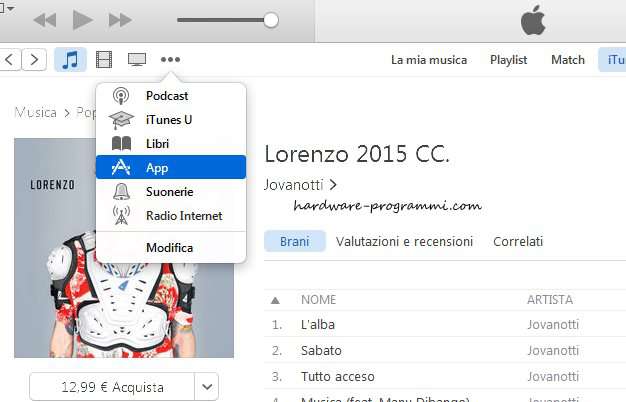The image size is (626, 402).
Task: Click the Podcast broadcast icon
Action: [121, 96]
